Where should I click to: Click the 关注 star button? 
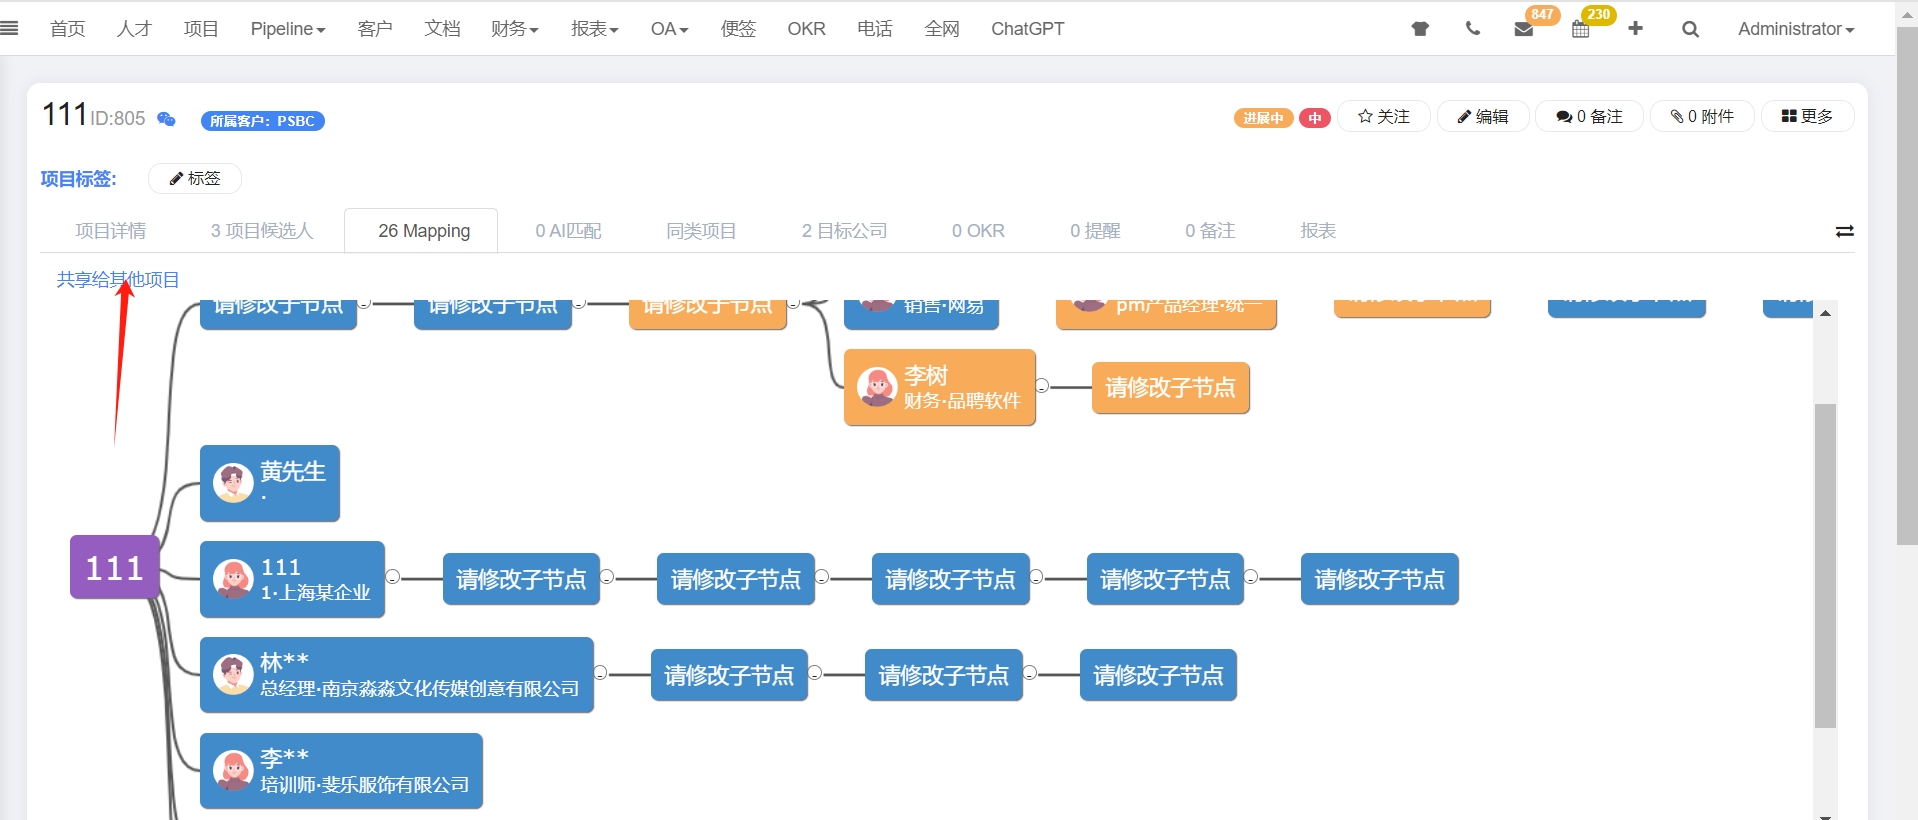1384,116
